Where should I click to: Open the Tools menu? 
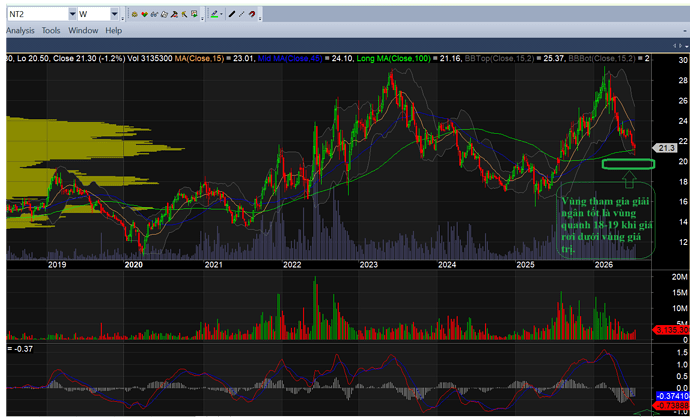[x=51, y=30]
